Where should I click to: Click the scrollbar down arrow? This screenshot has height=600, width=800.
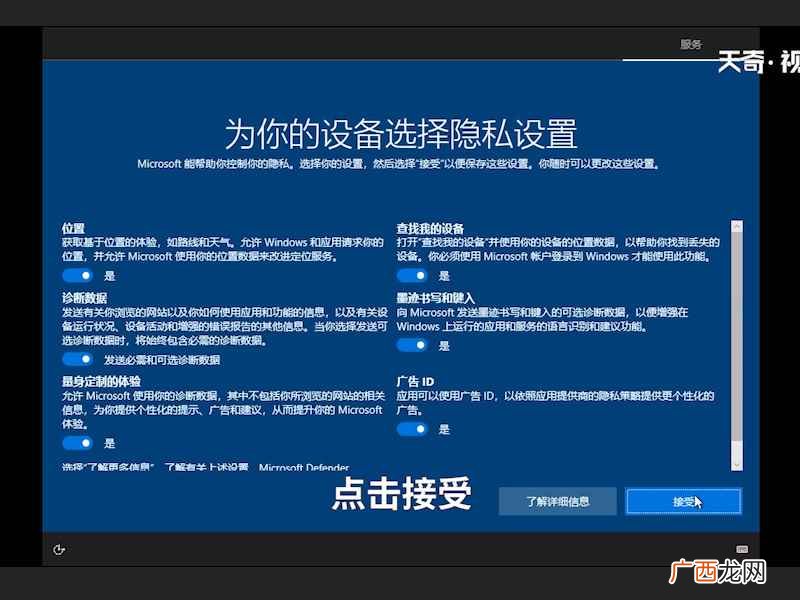[x=737, y=465]
